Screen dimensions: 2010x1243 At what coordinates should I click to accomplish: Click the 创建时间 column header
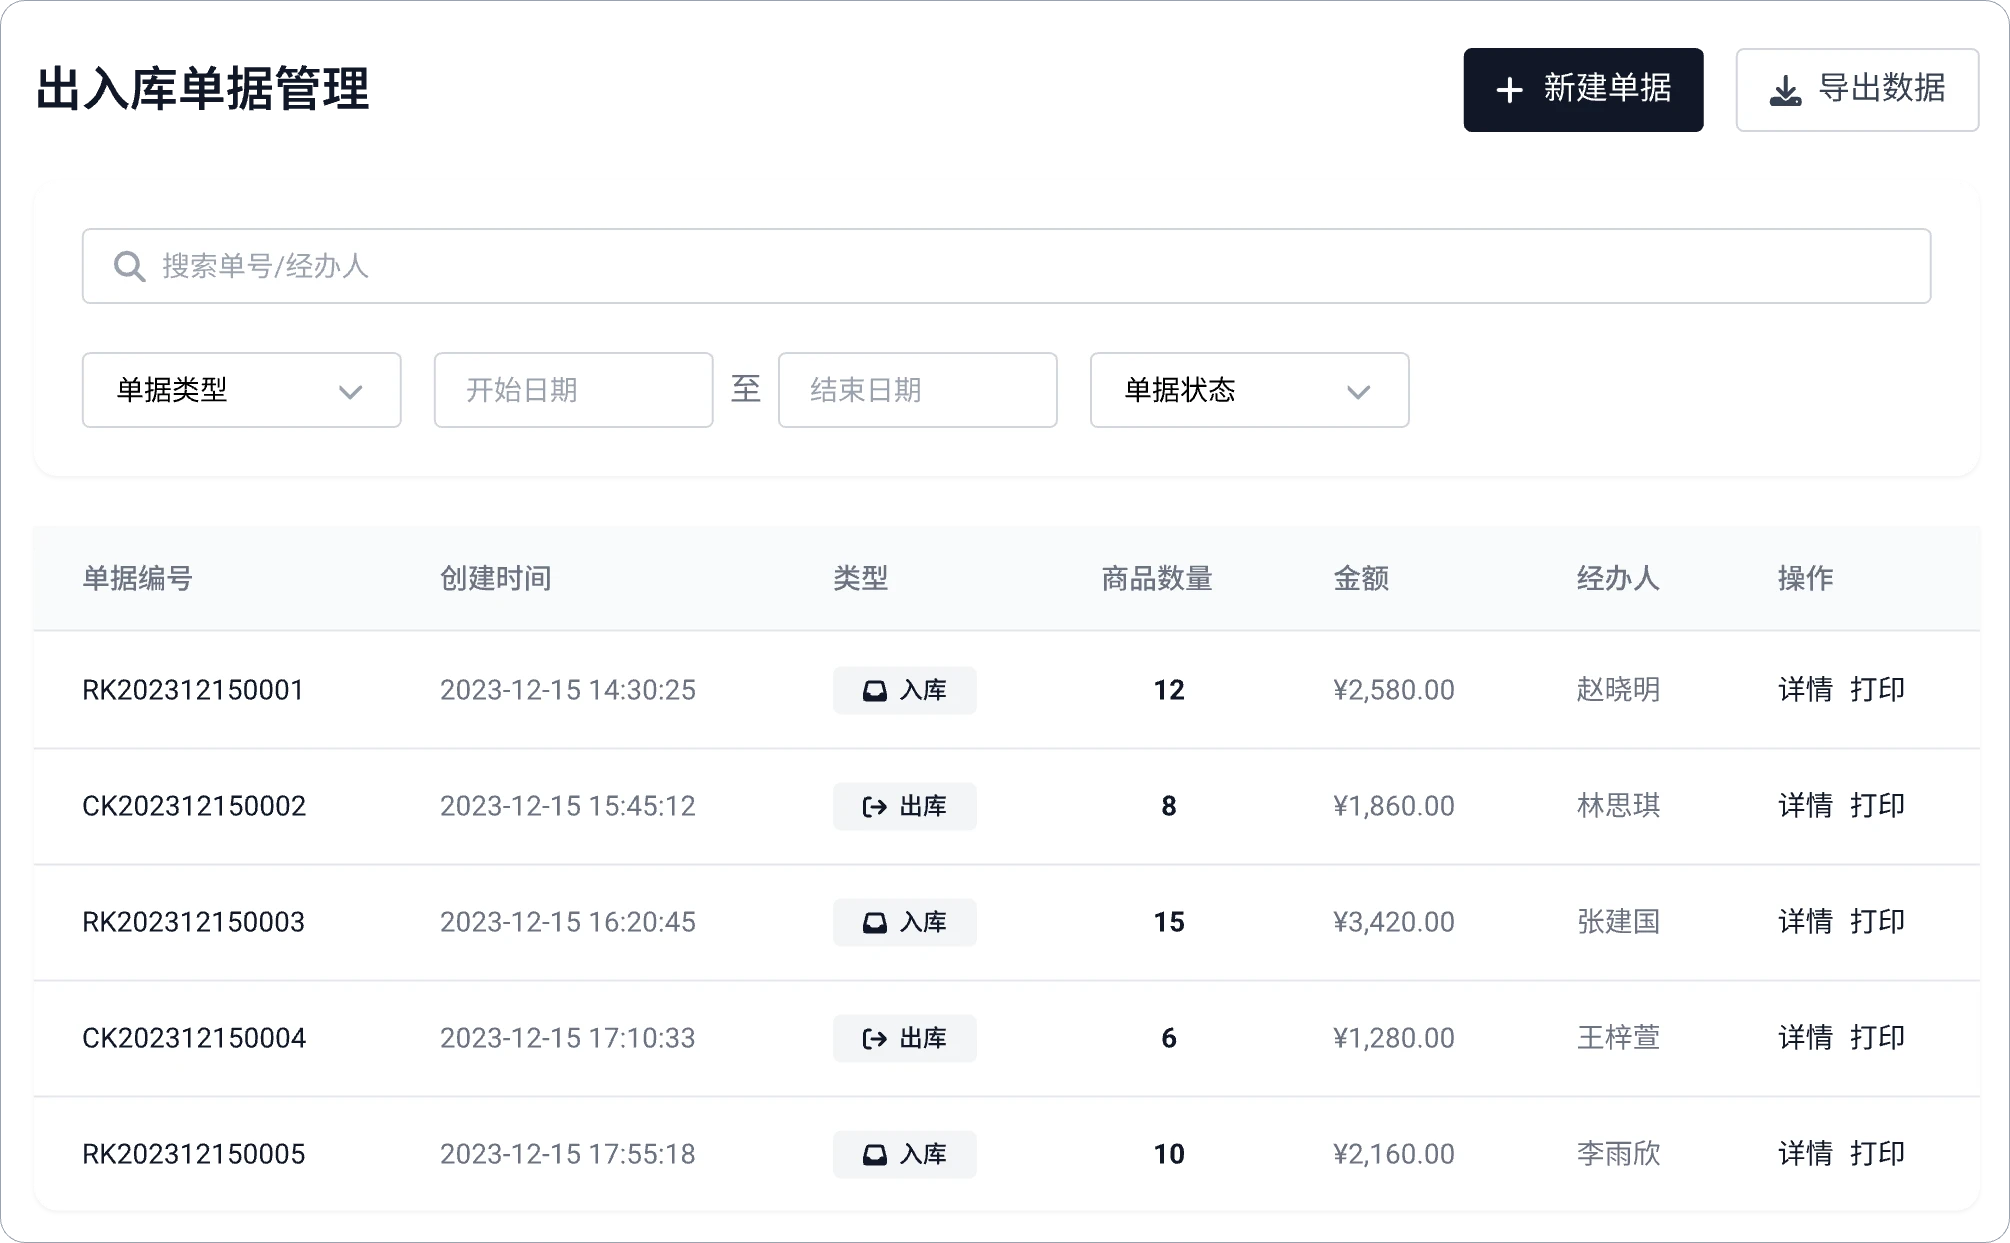496,578
